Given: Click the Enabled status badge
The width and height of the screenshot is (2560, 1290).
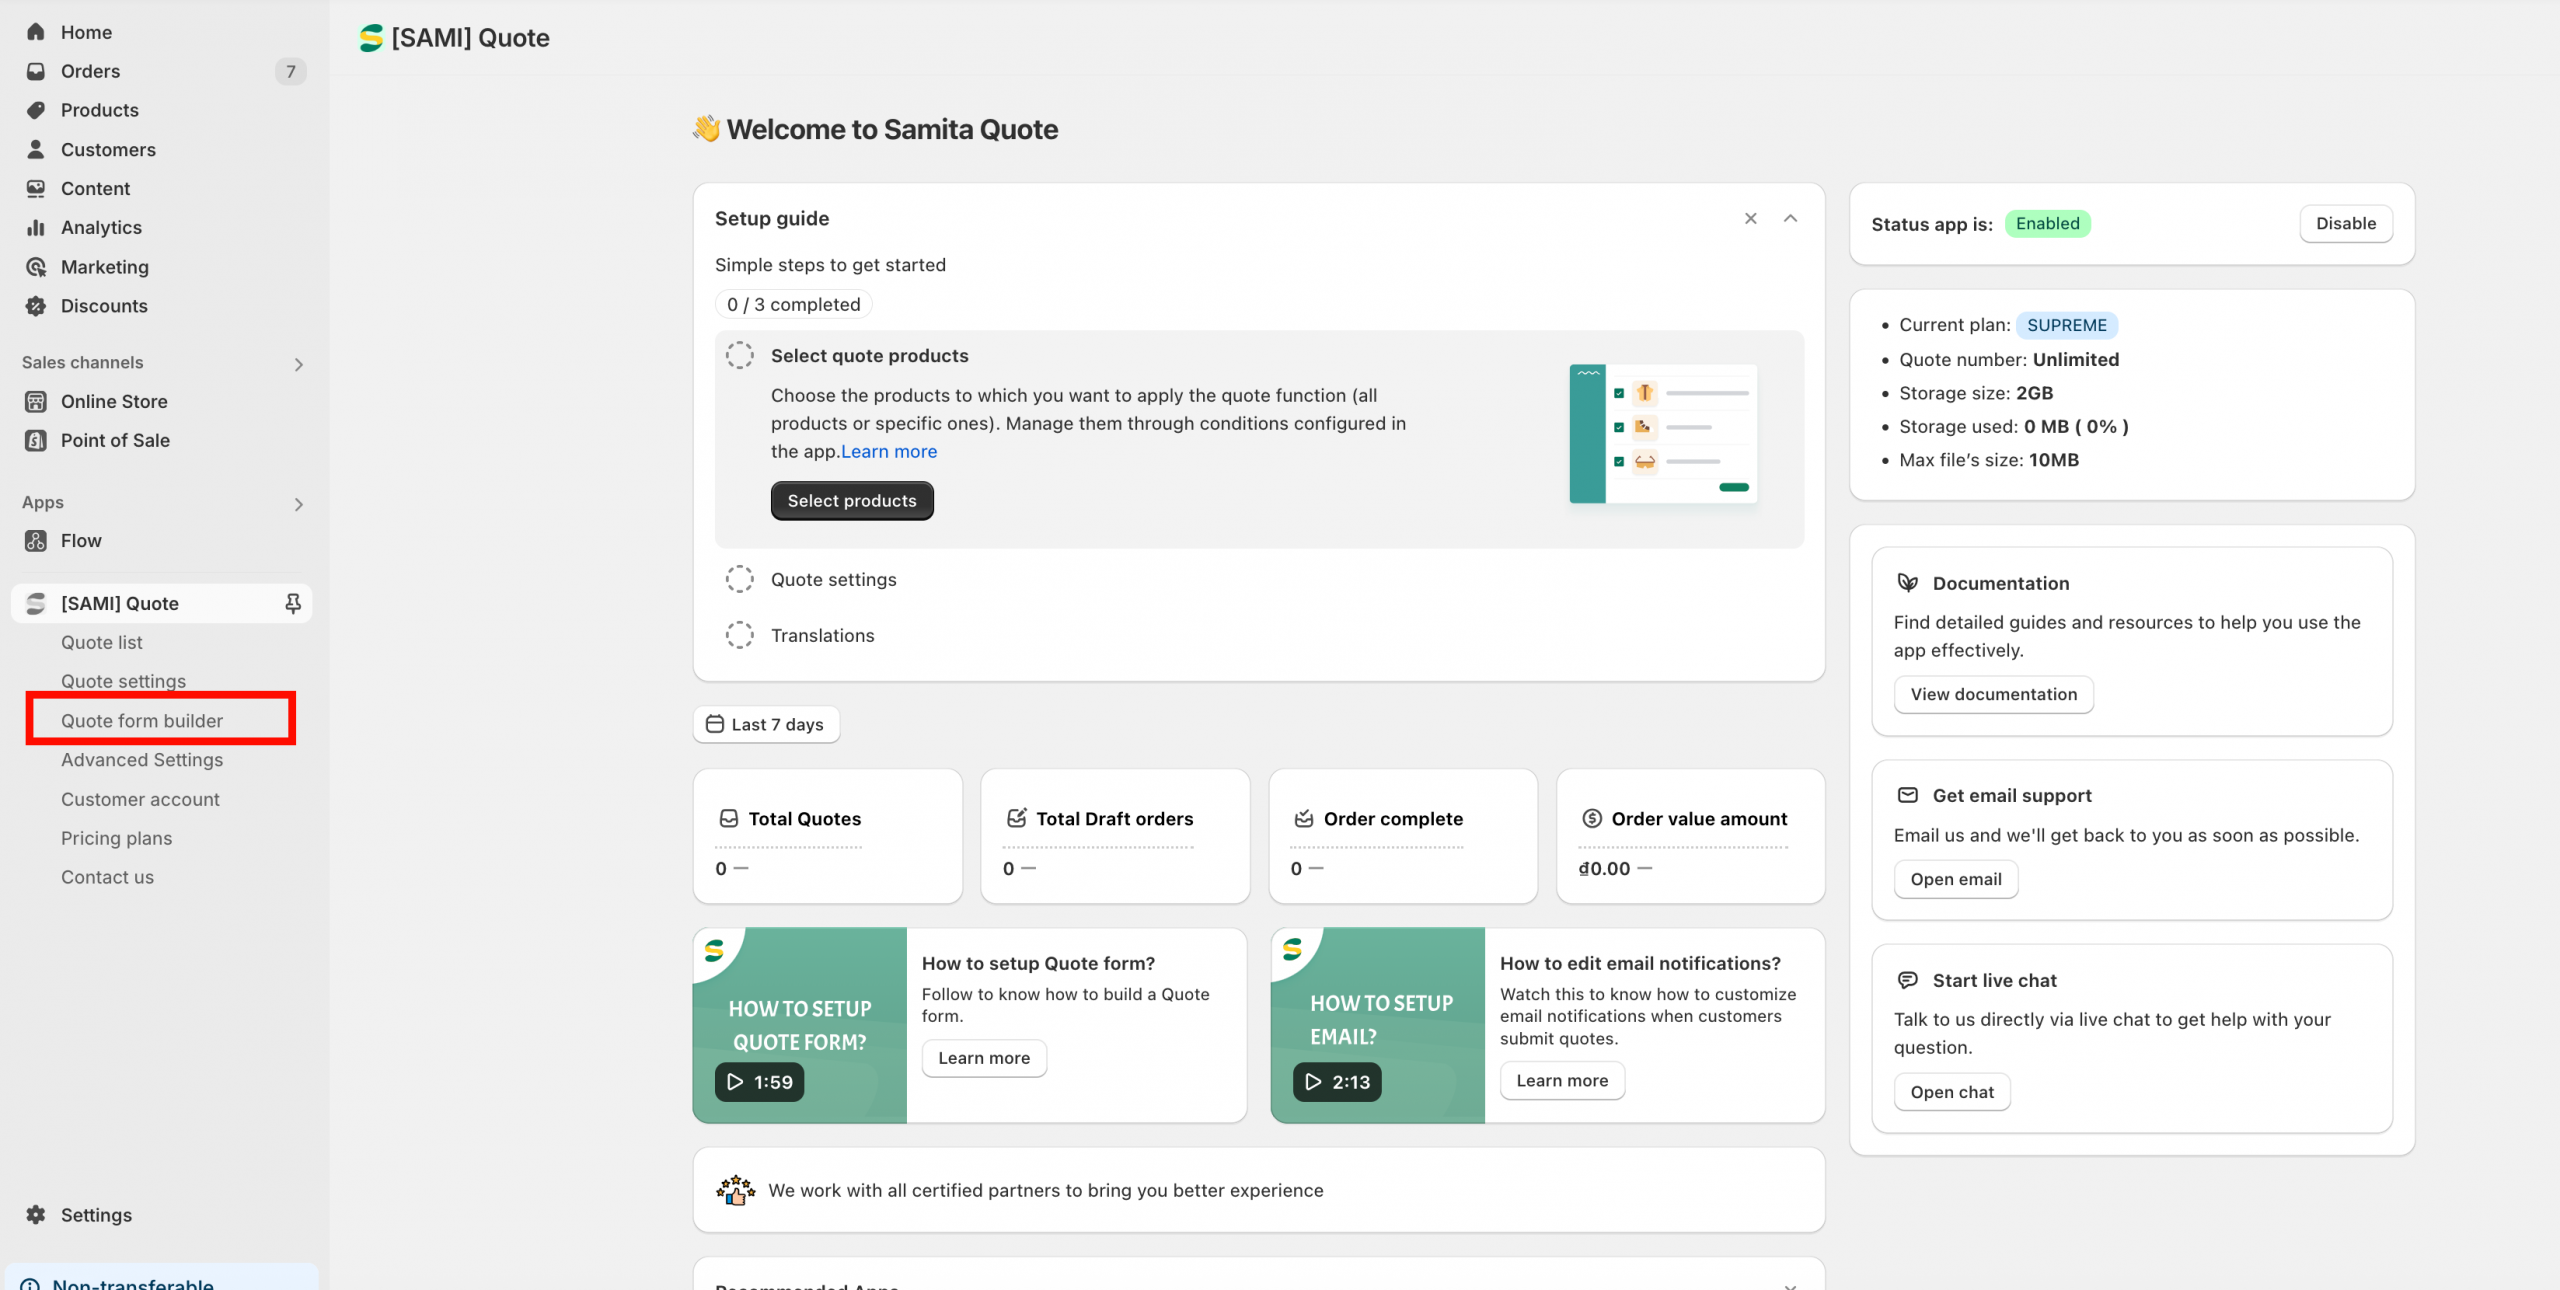Looking at the screenshot, I should [2048, 224].
